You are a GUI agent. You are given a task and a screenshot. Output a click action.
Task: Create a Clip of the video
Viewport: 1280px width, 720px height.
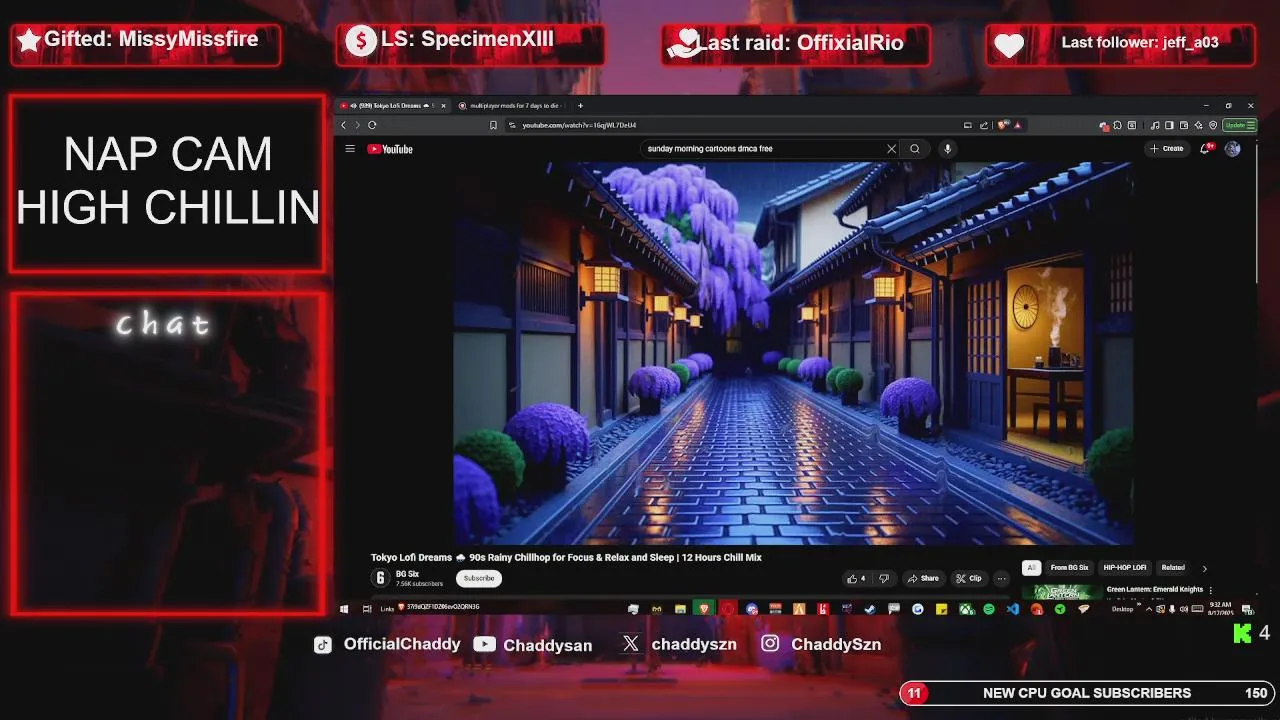point(968,578)
